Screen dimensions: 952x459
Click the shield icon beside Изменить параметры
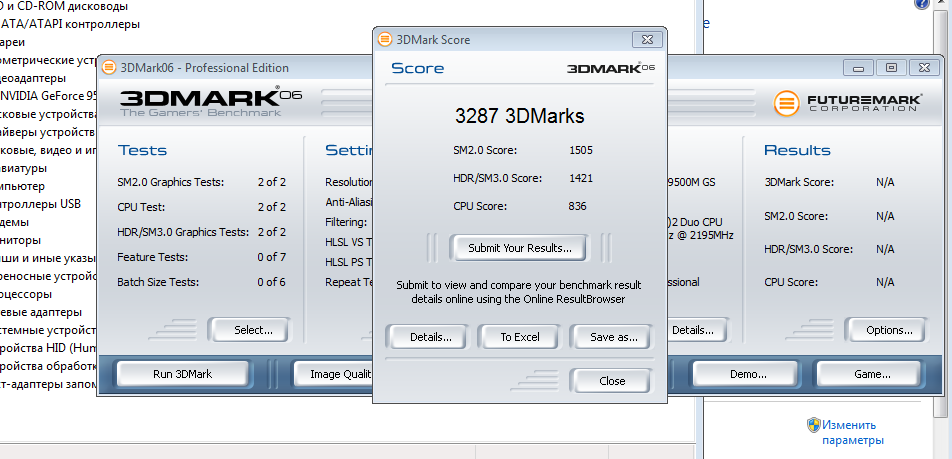click(x=814, y=425)
